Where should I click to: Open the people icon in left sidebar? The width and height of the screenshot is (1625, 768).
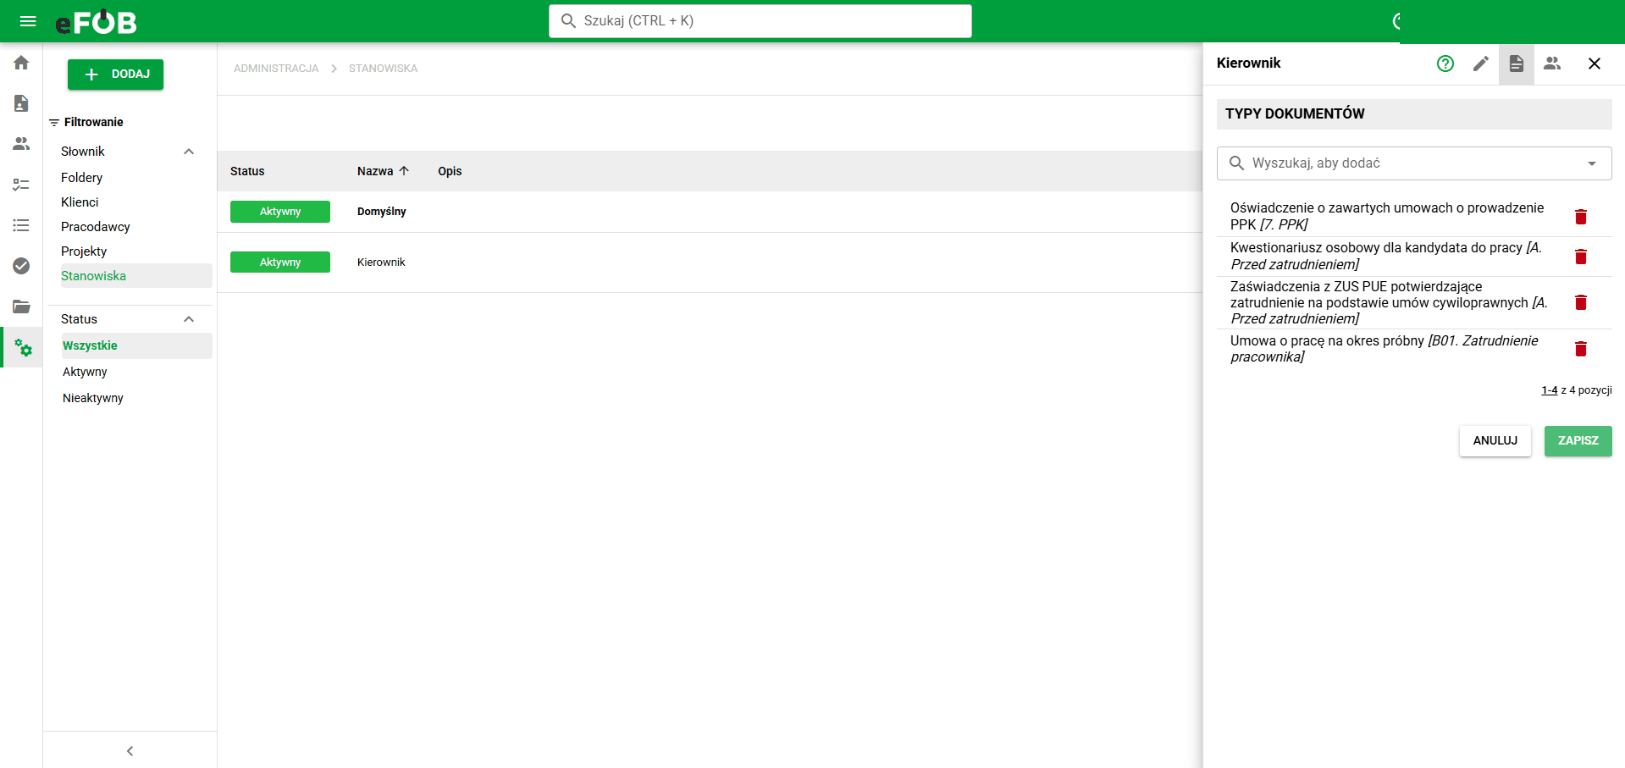point(21,144)
